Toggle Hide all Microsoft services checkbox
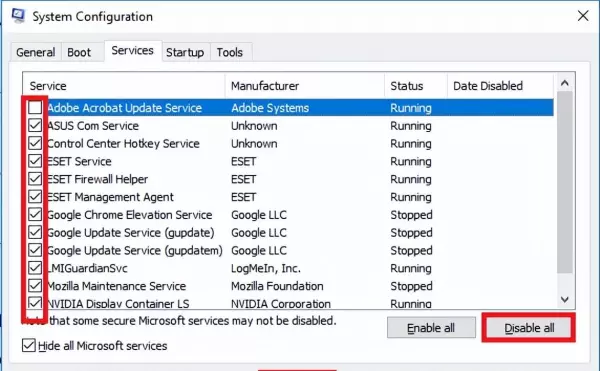Viewport: 600px width, 371px height. 29,345
